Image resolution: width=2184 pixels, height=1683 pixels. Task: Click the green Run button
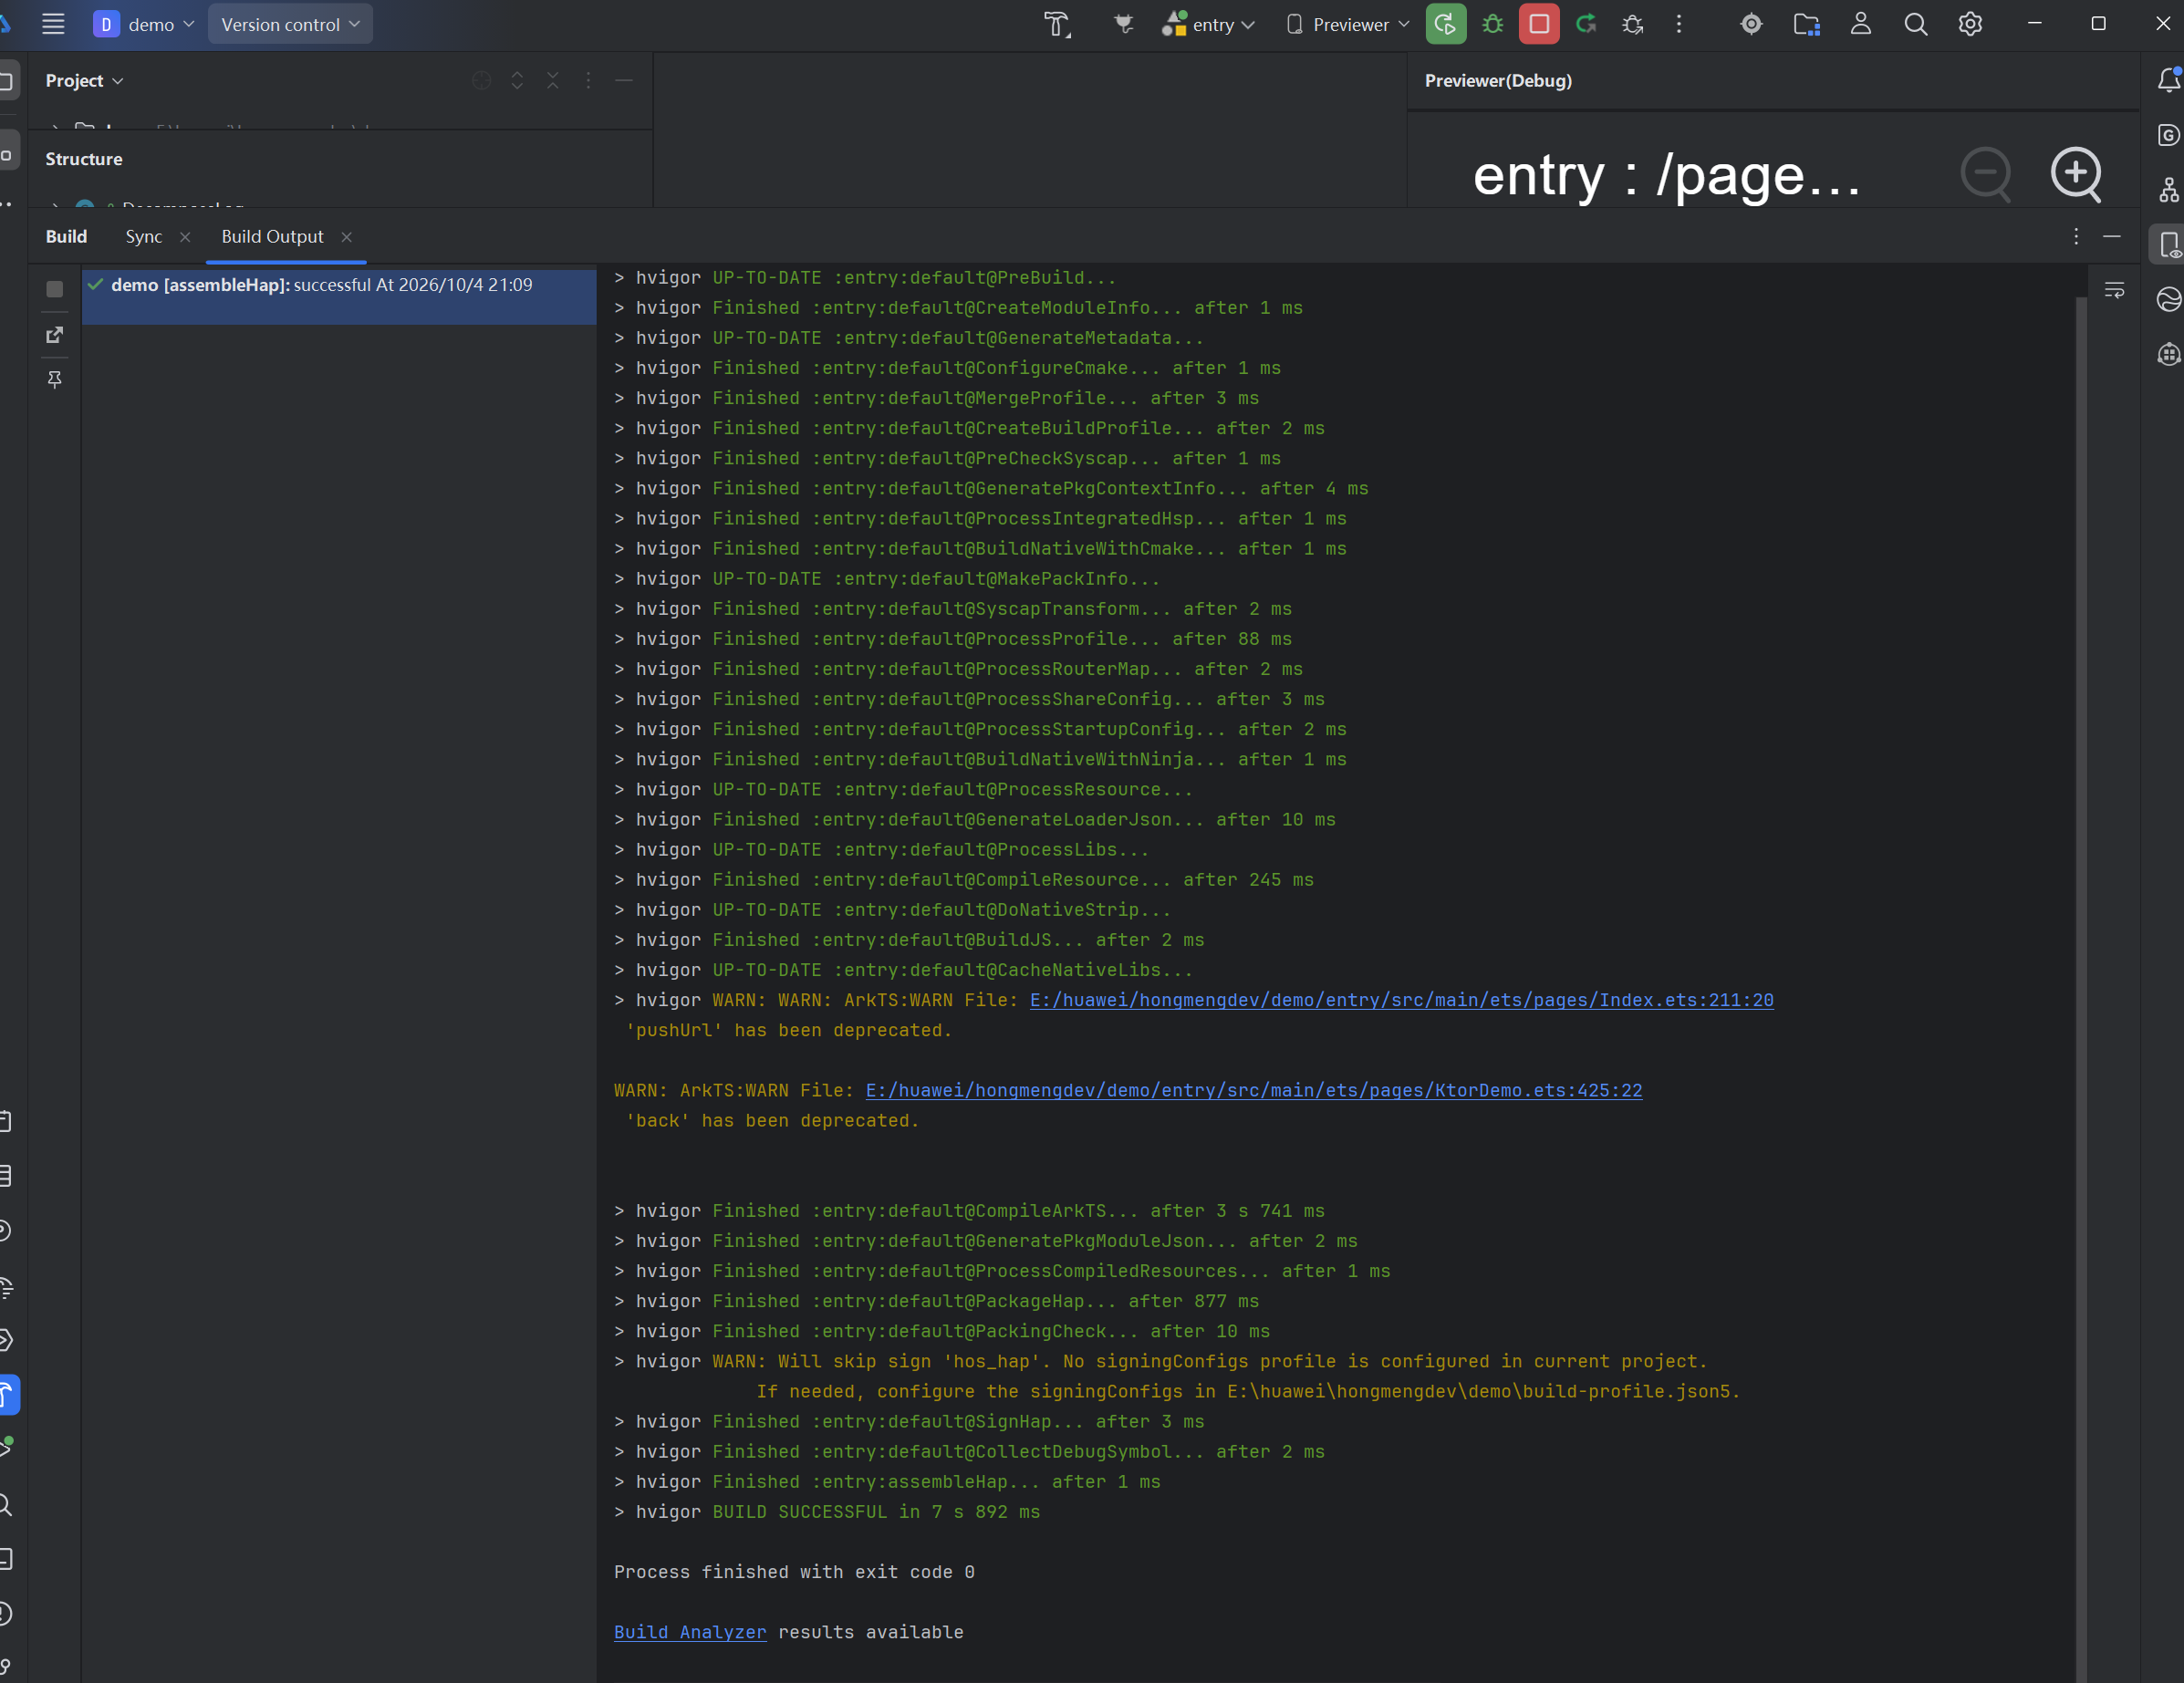[1445, 24]
